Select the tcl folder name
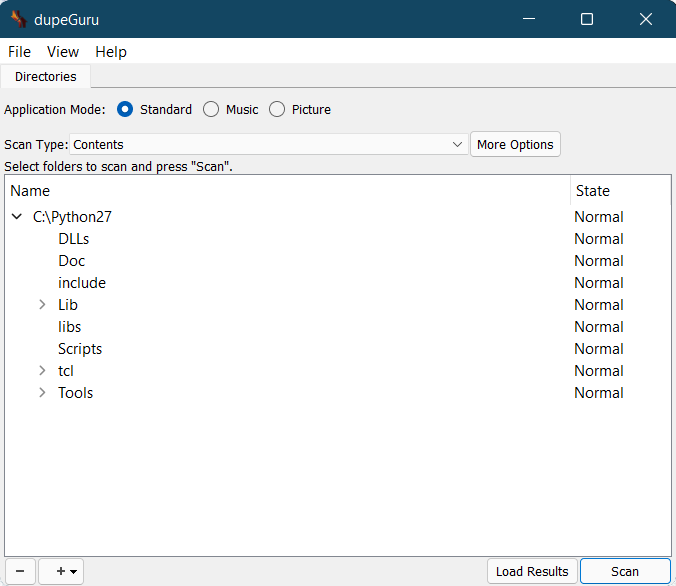 point(66,371)
